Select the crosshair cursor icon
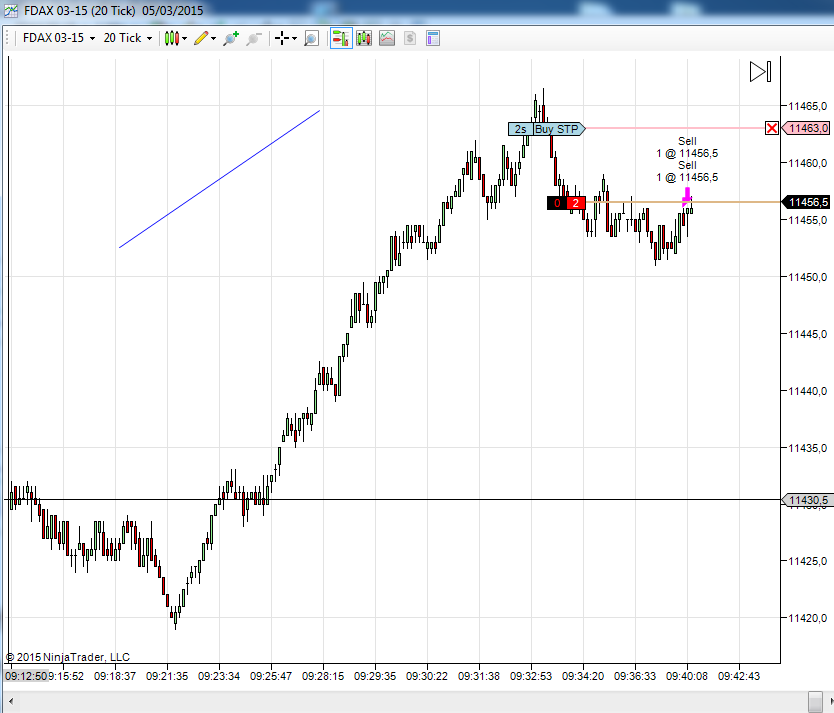834x713 pixels. [x=282, y=38]
